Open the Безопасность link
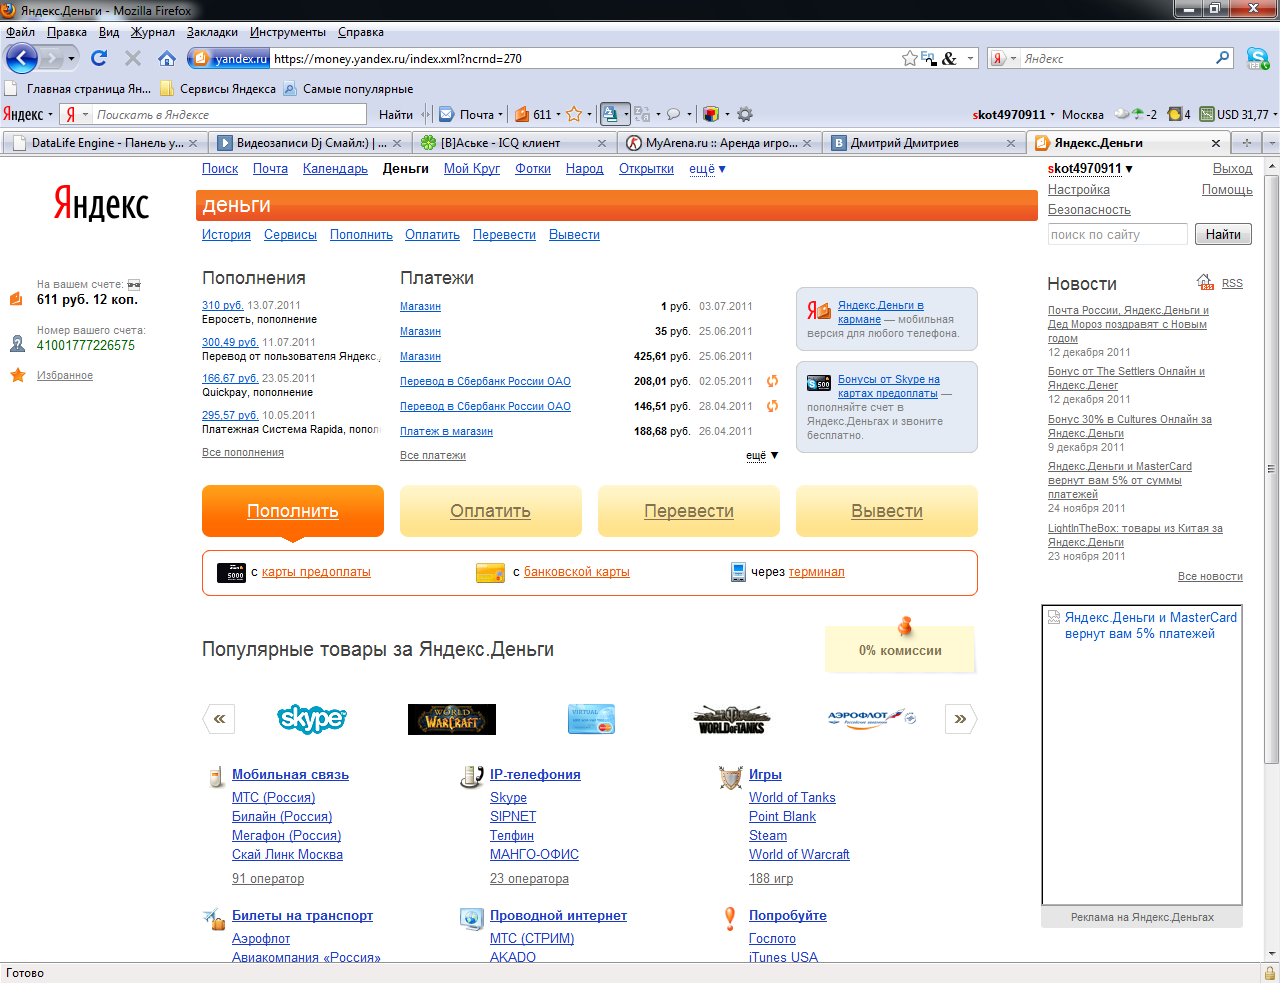 pos(1089,210)
